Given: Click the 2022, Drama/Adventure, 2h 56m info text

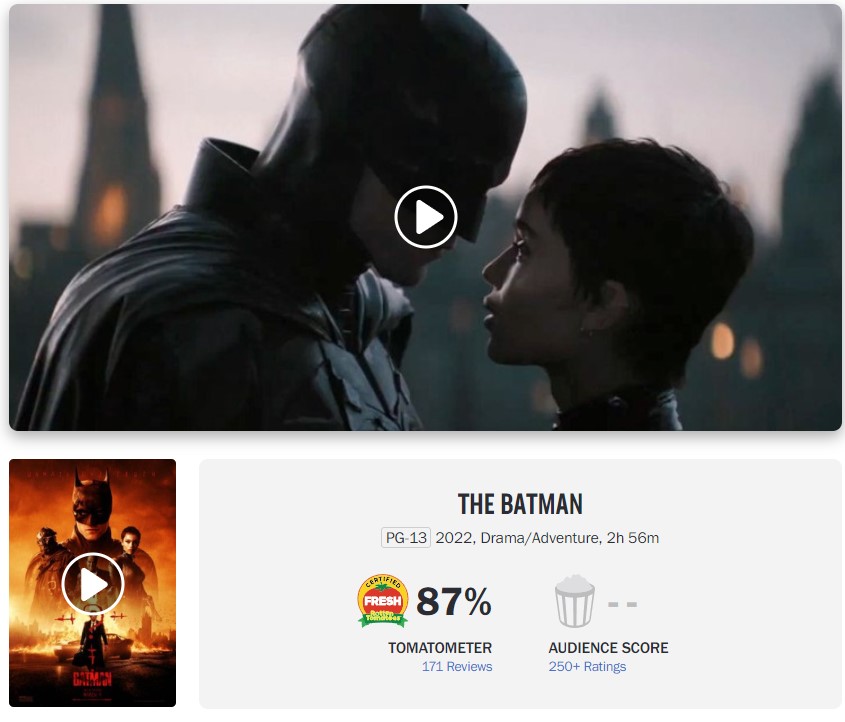Looking at the screenshot, I should tap(547, 538).
